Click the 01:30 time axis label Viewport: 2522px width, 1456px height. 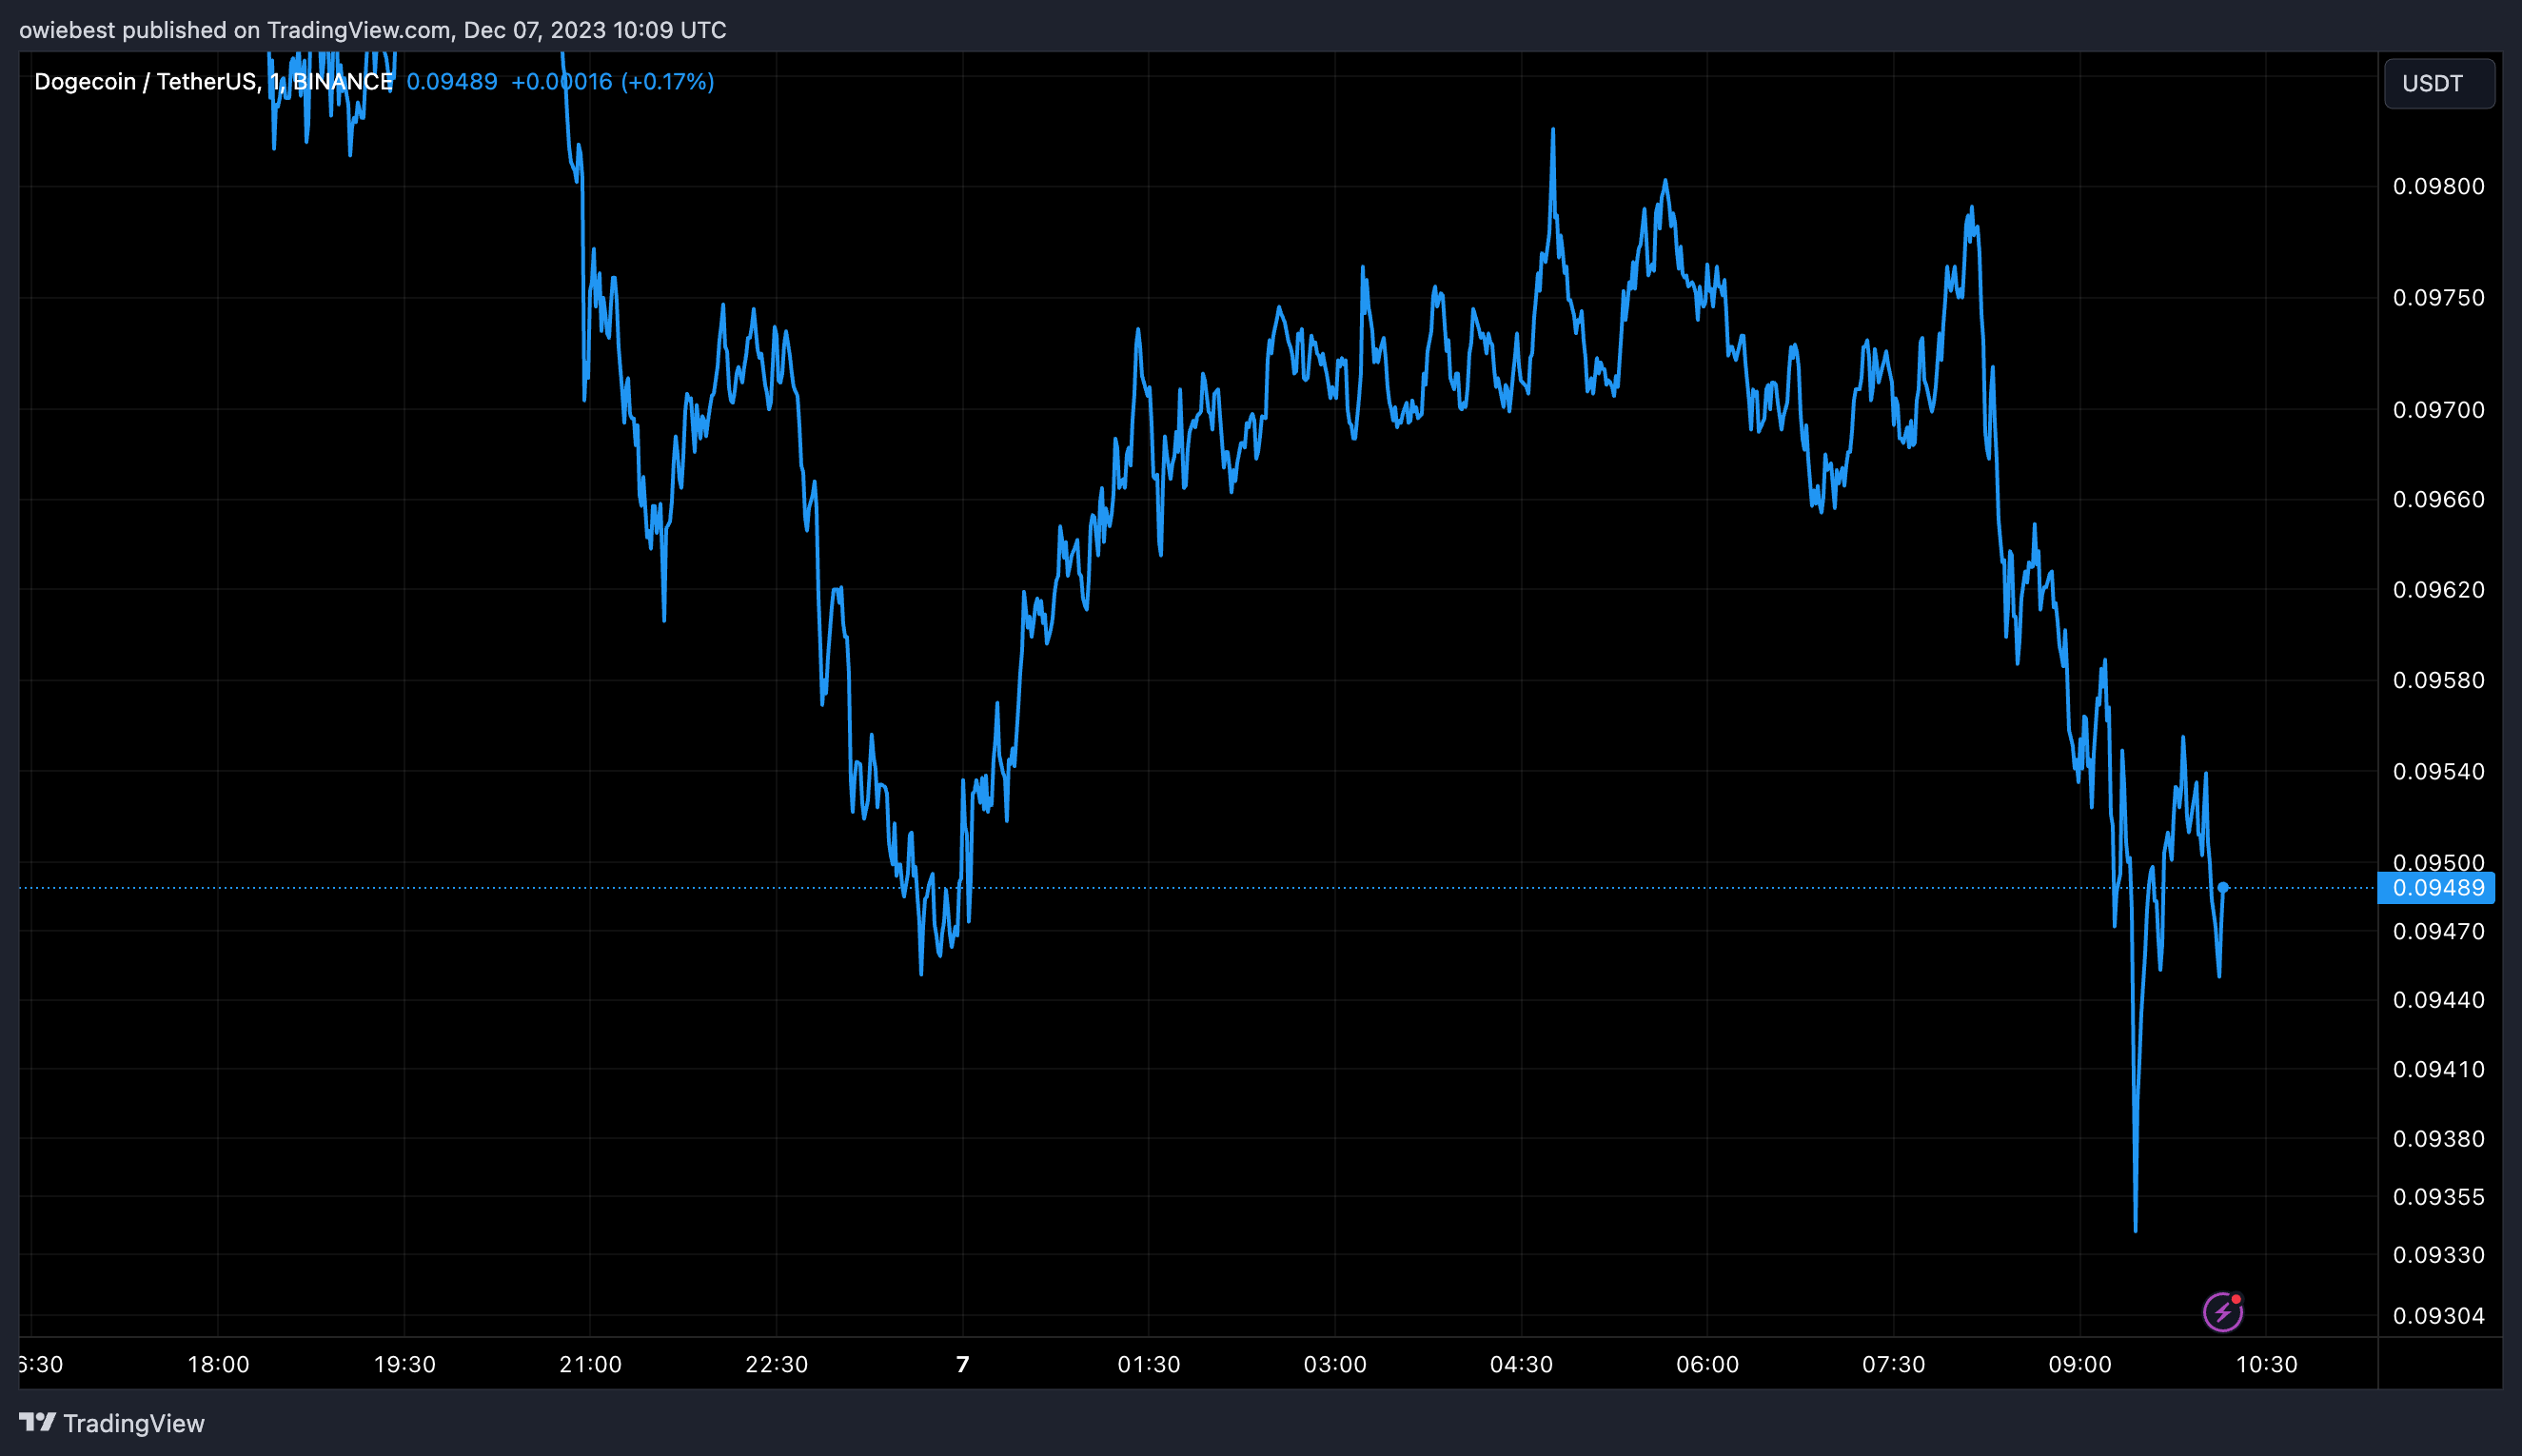point(1148,1364)
